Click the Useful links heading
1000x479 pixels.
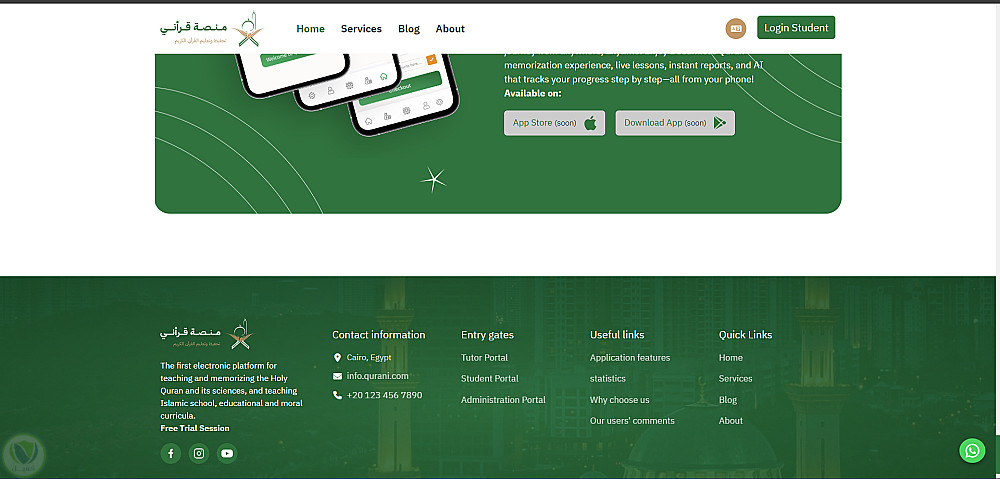[617, 335]
